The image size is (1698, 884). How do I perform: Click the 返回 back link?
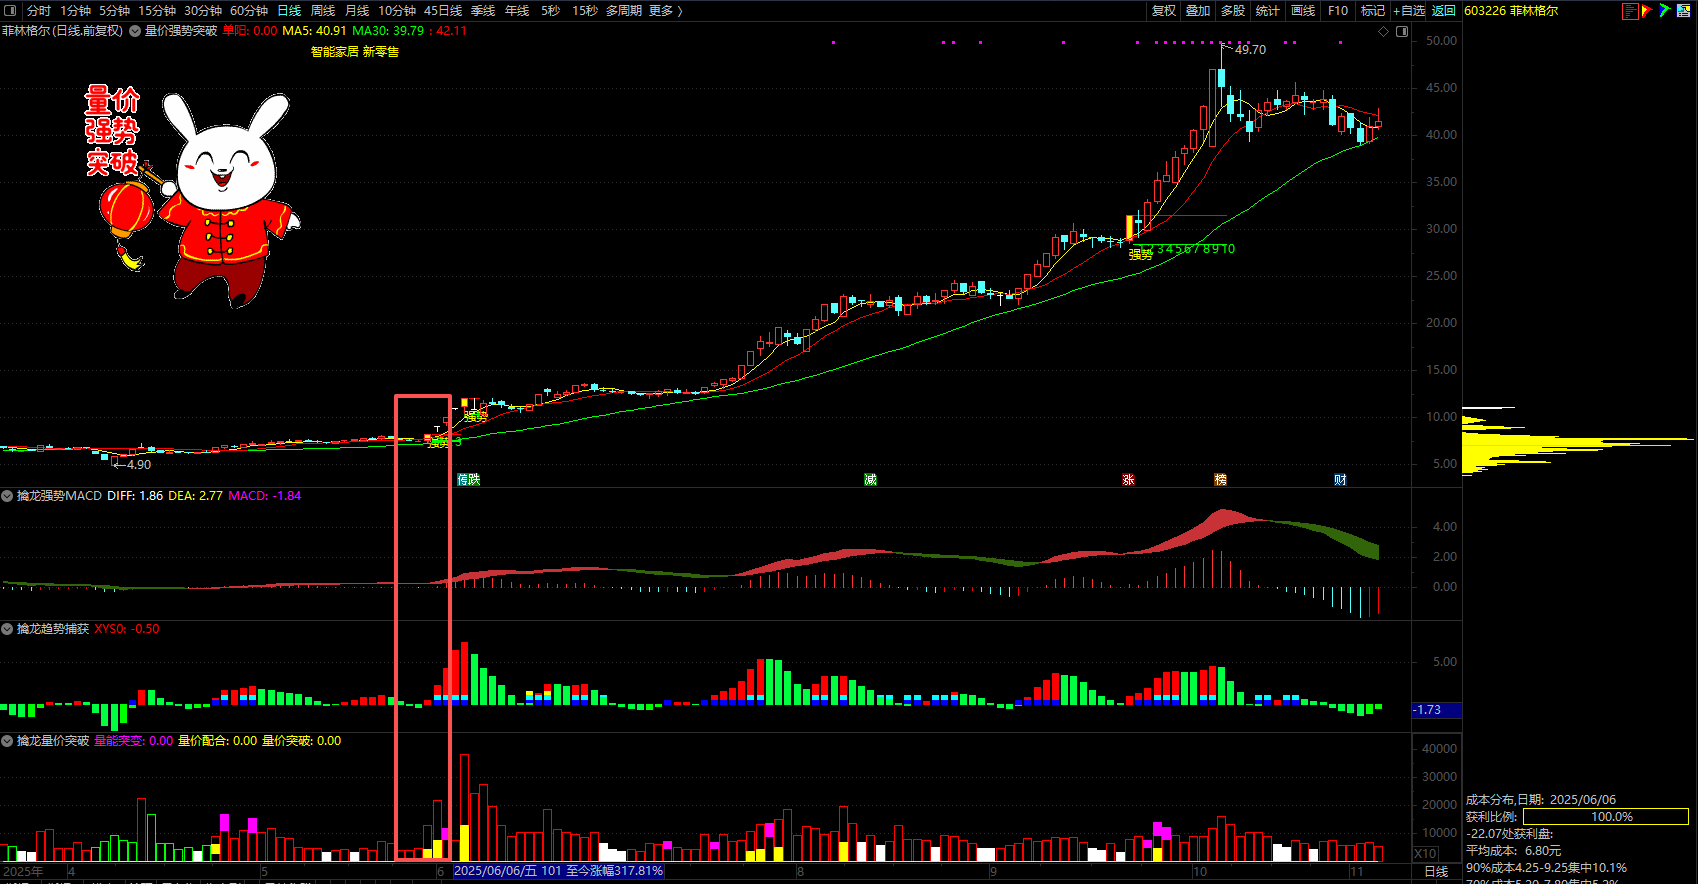click(x=1443, y=10)
